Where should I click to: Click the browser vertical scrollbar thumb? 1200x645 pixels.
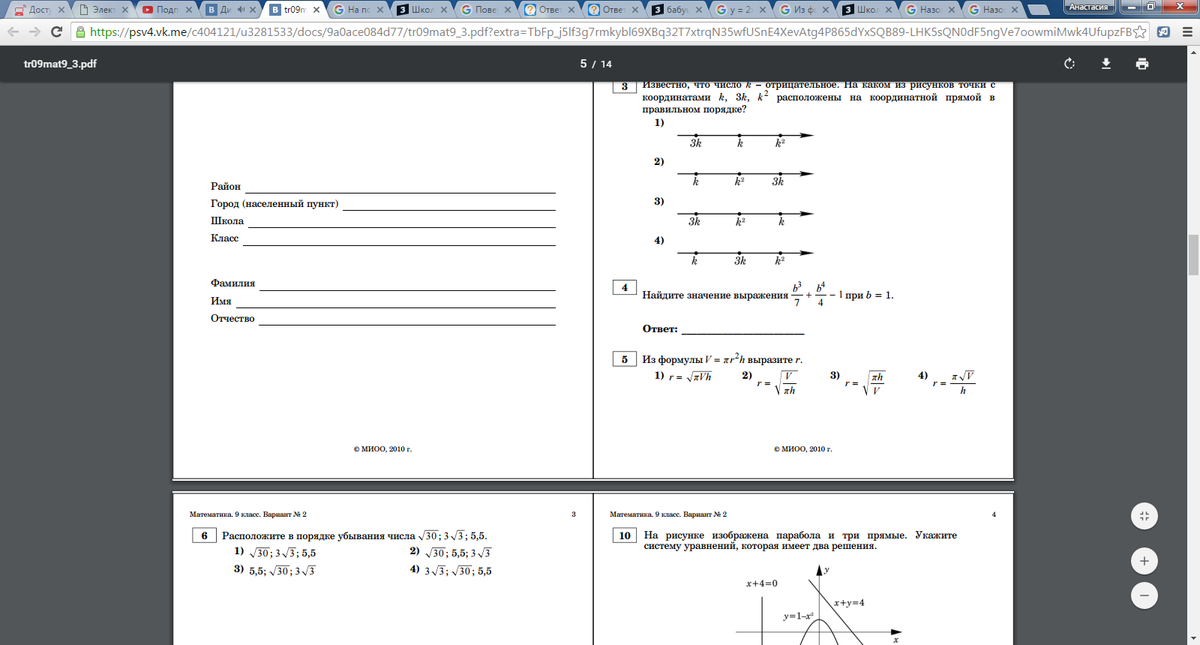(1194, 254)
